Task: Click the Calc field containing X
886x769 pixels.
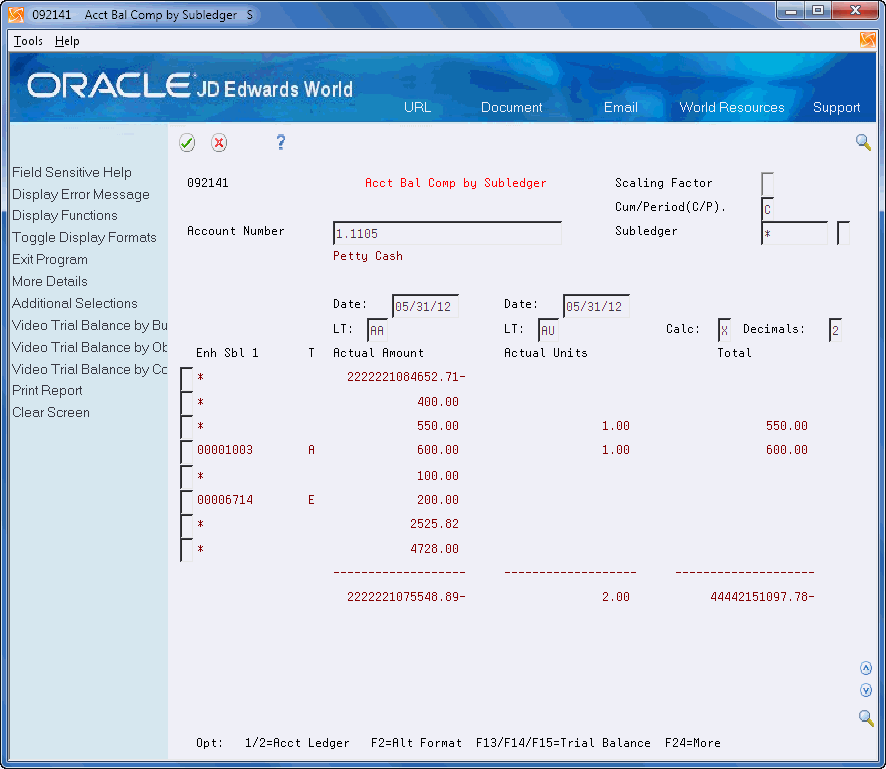Action: click(x=724, y=331)
